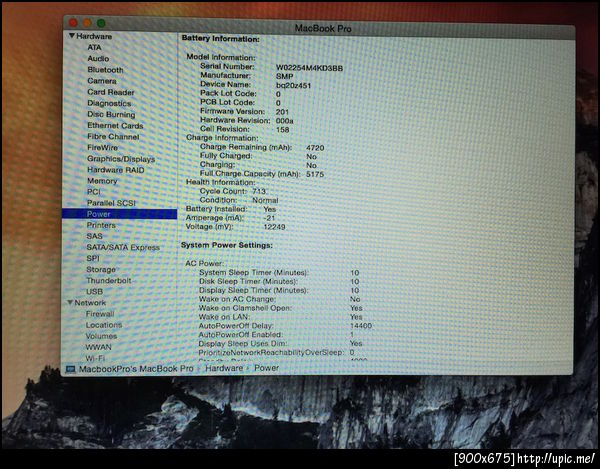Collapse the Hardware section triangle
This screenshot has height=469, width=600.
(72, 36)
